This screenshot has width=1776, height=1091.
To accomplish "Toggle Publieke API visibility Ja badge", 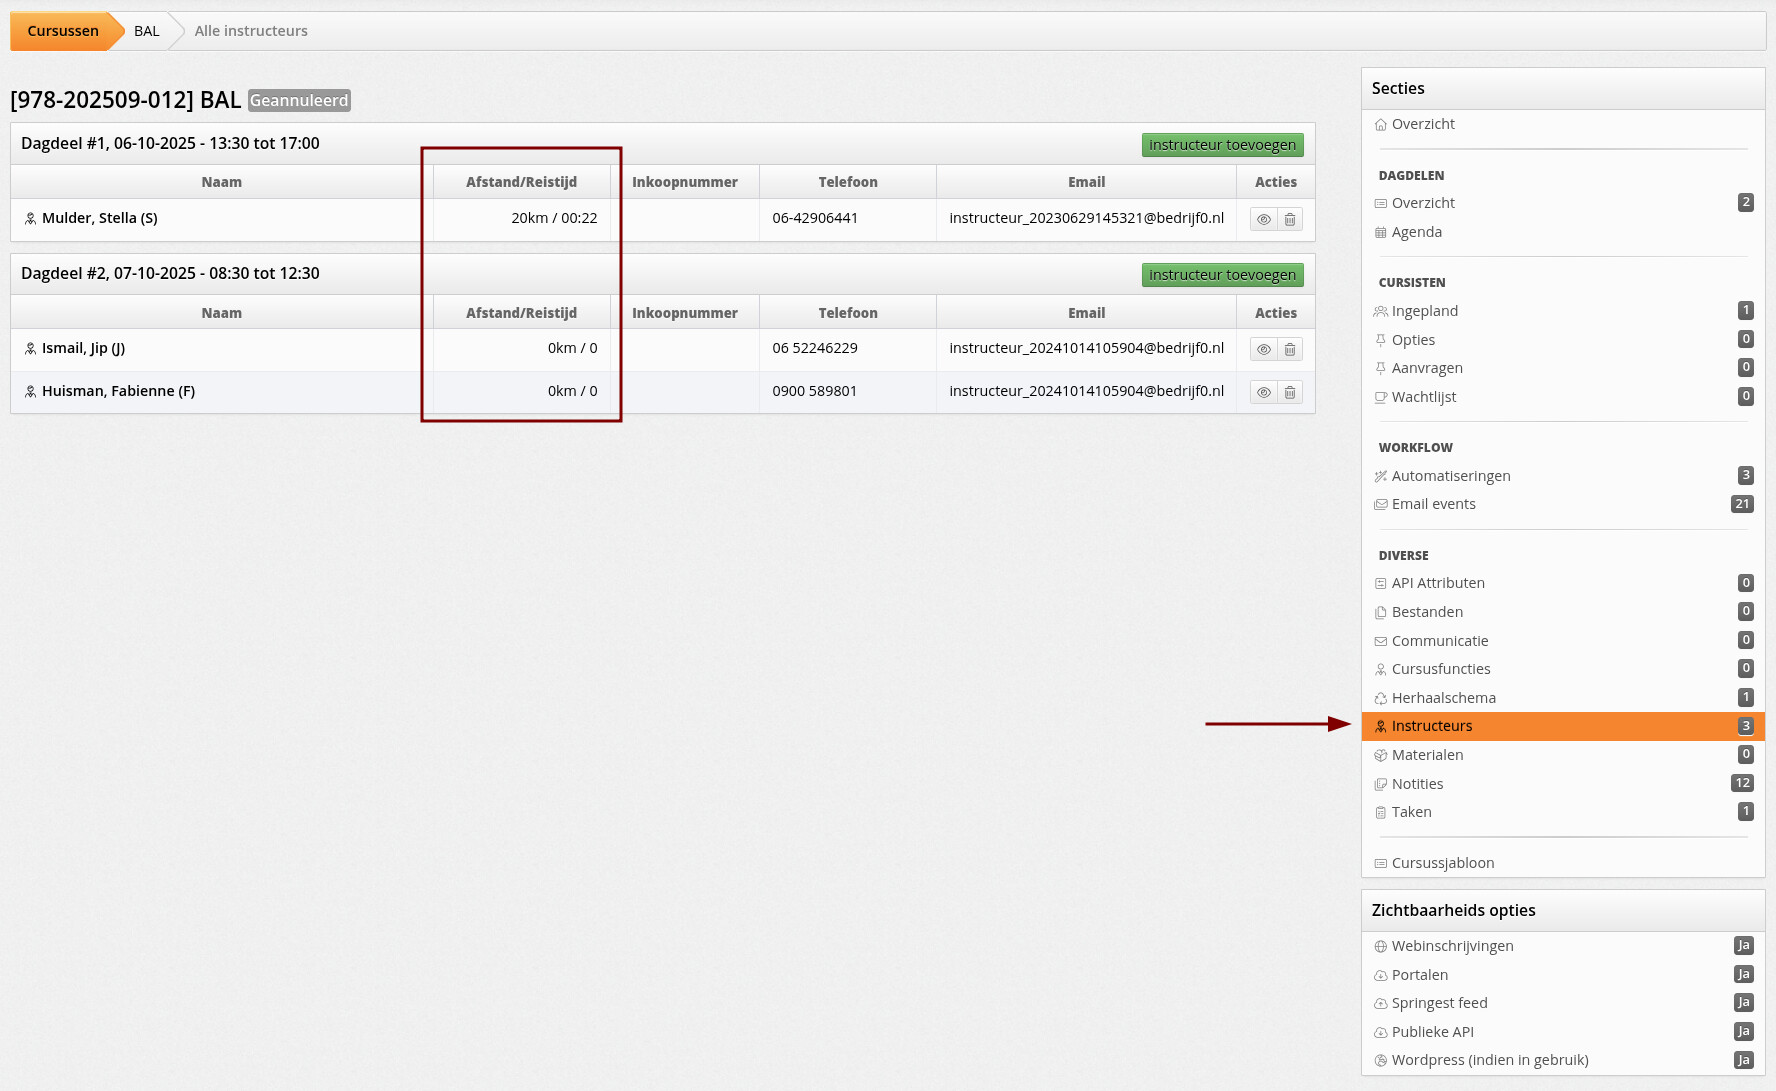I will tap(1743, 1032).
